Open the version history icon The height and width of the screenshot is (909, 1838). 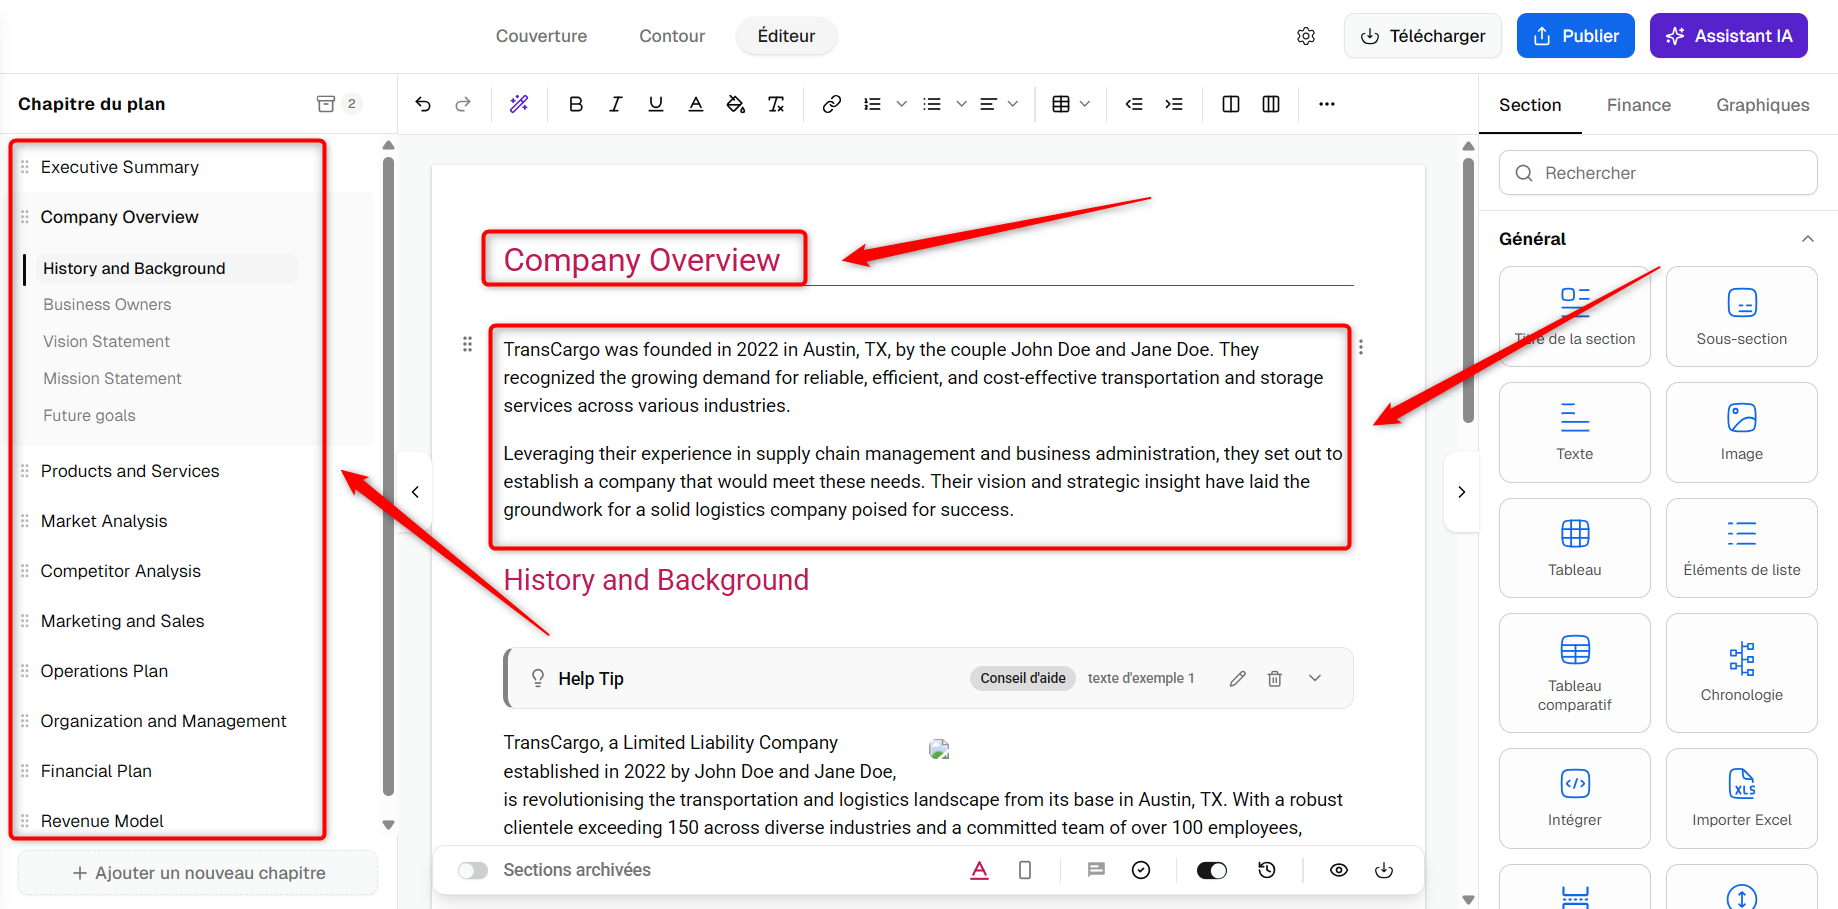[1267, 870]
